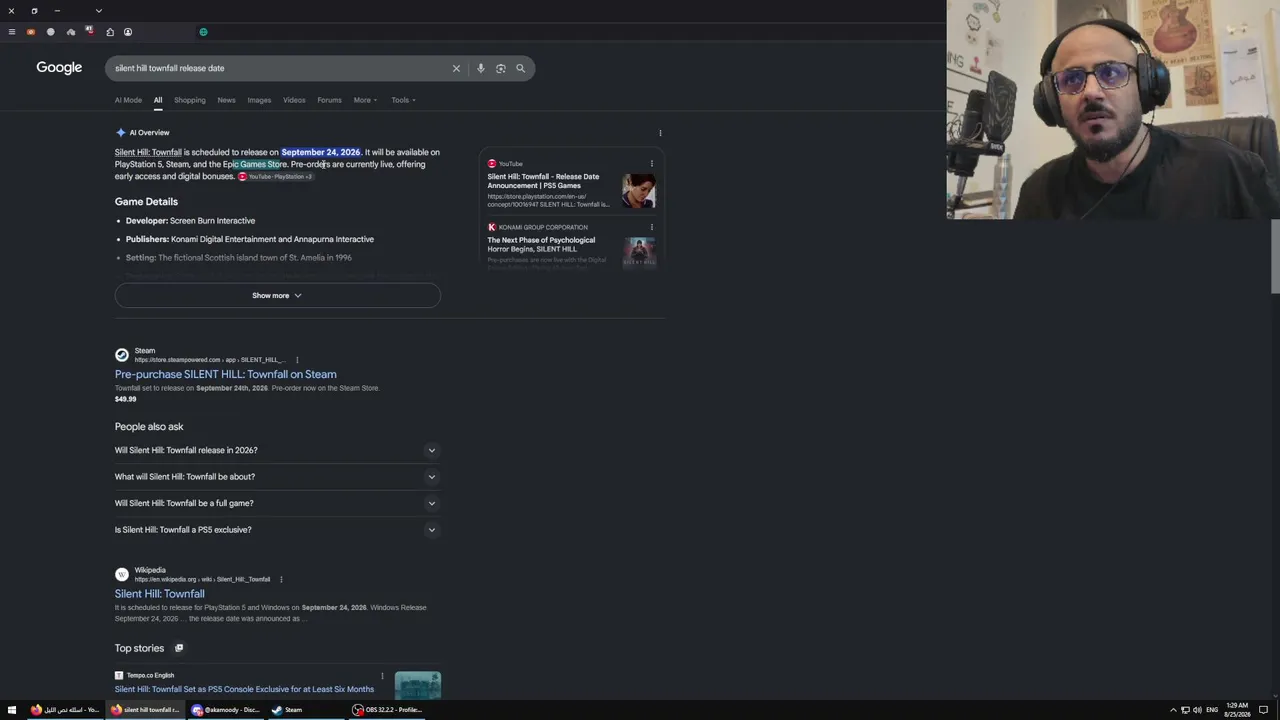Open the three-dot menu of the Tempo.co story
The width and height of the screenshot is (1280, 720).
tap(382, 676)
